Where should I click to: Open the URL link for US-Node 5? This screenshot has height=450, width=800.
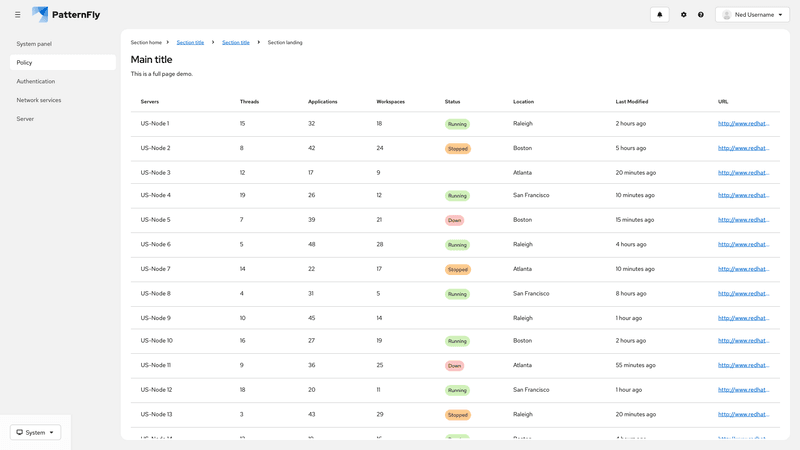[x=743, y=220]
